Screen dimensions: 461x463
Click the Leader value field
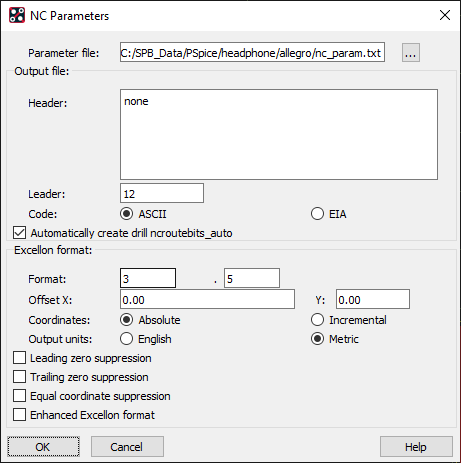pyautogui.click(x=162, y=193)
